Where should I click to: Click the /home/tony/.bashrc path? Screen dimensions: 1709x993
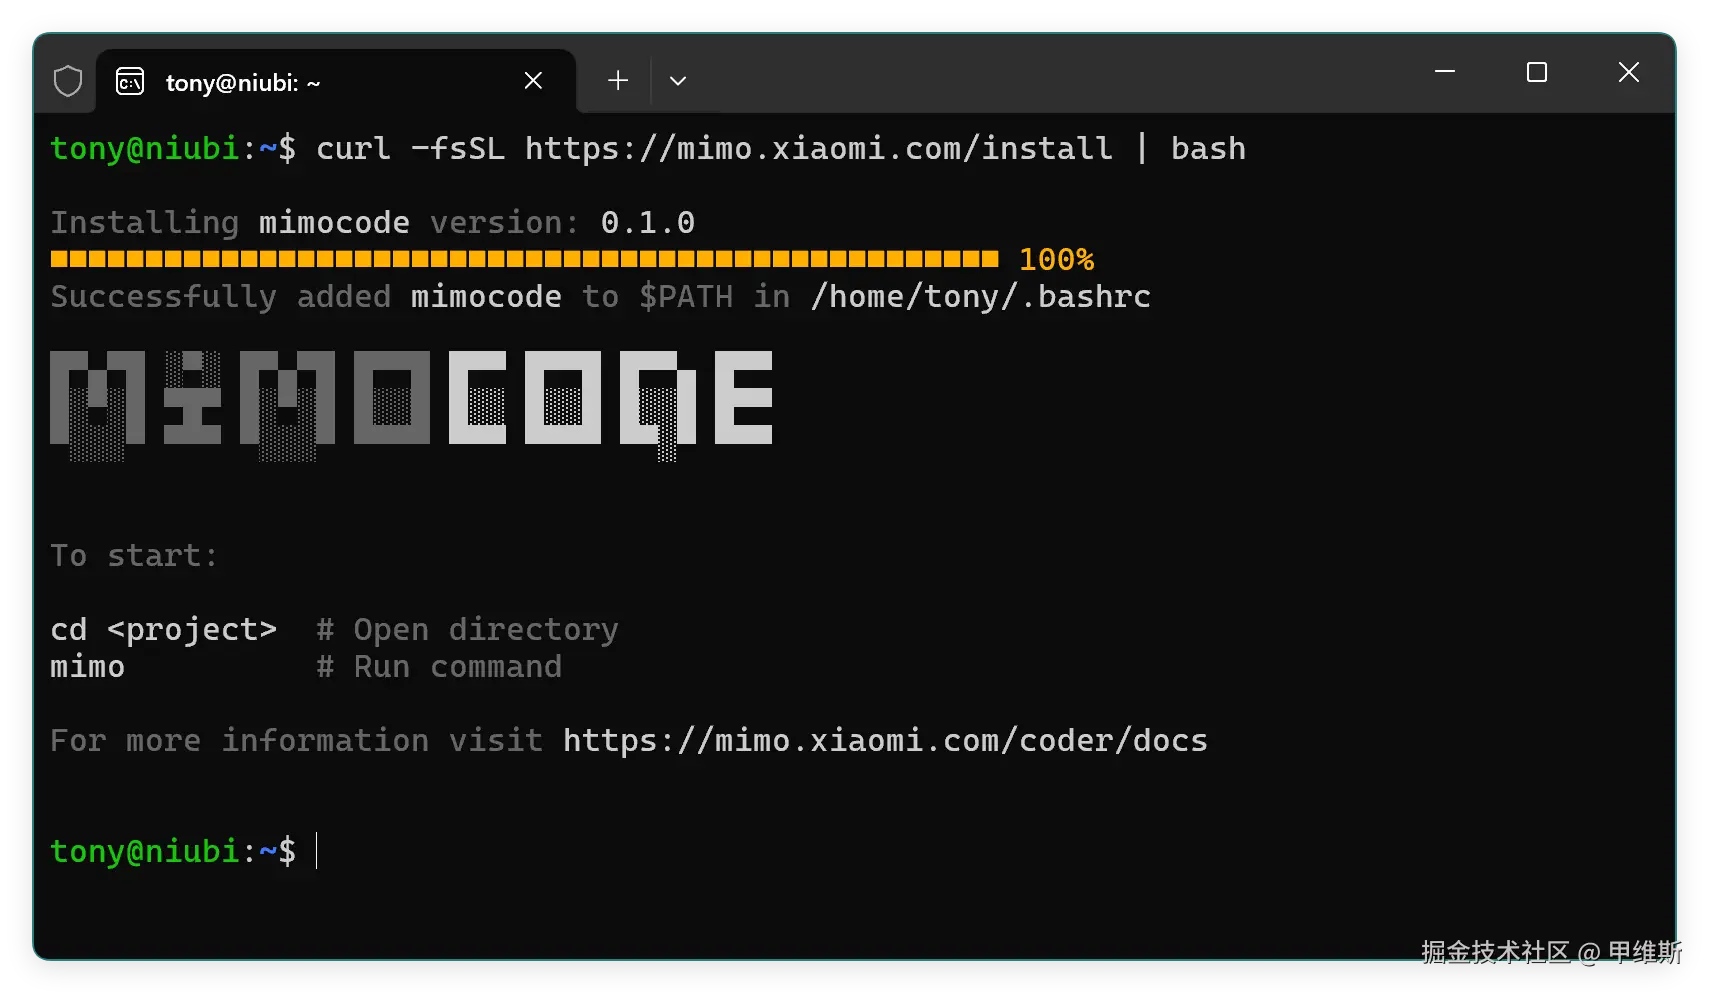tap(981, 297)
